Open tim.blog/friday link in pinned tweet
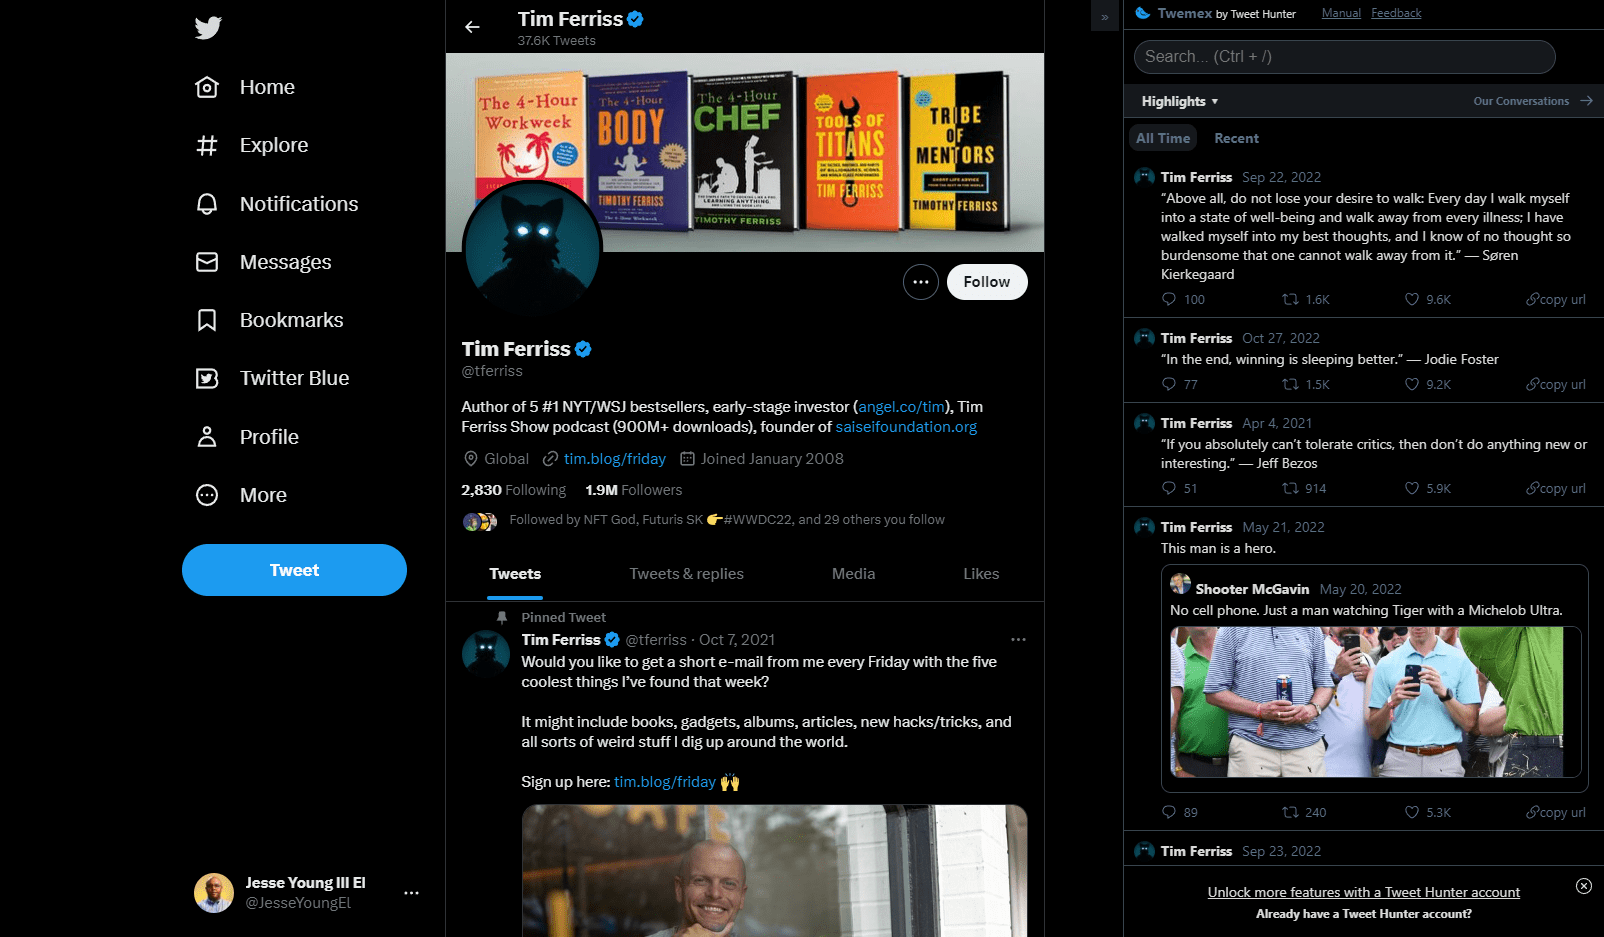The width and height of the screenshot is (1604, 937). (665, 782)
